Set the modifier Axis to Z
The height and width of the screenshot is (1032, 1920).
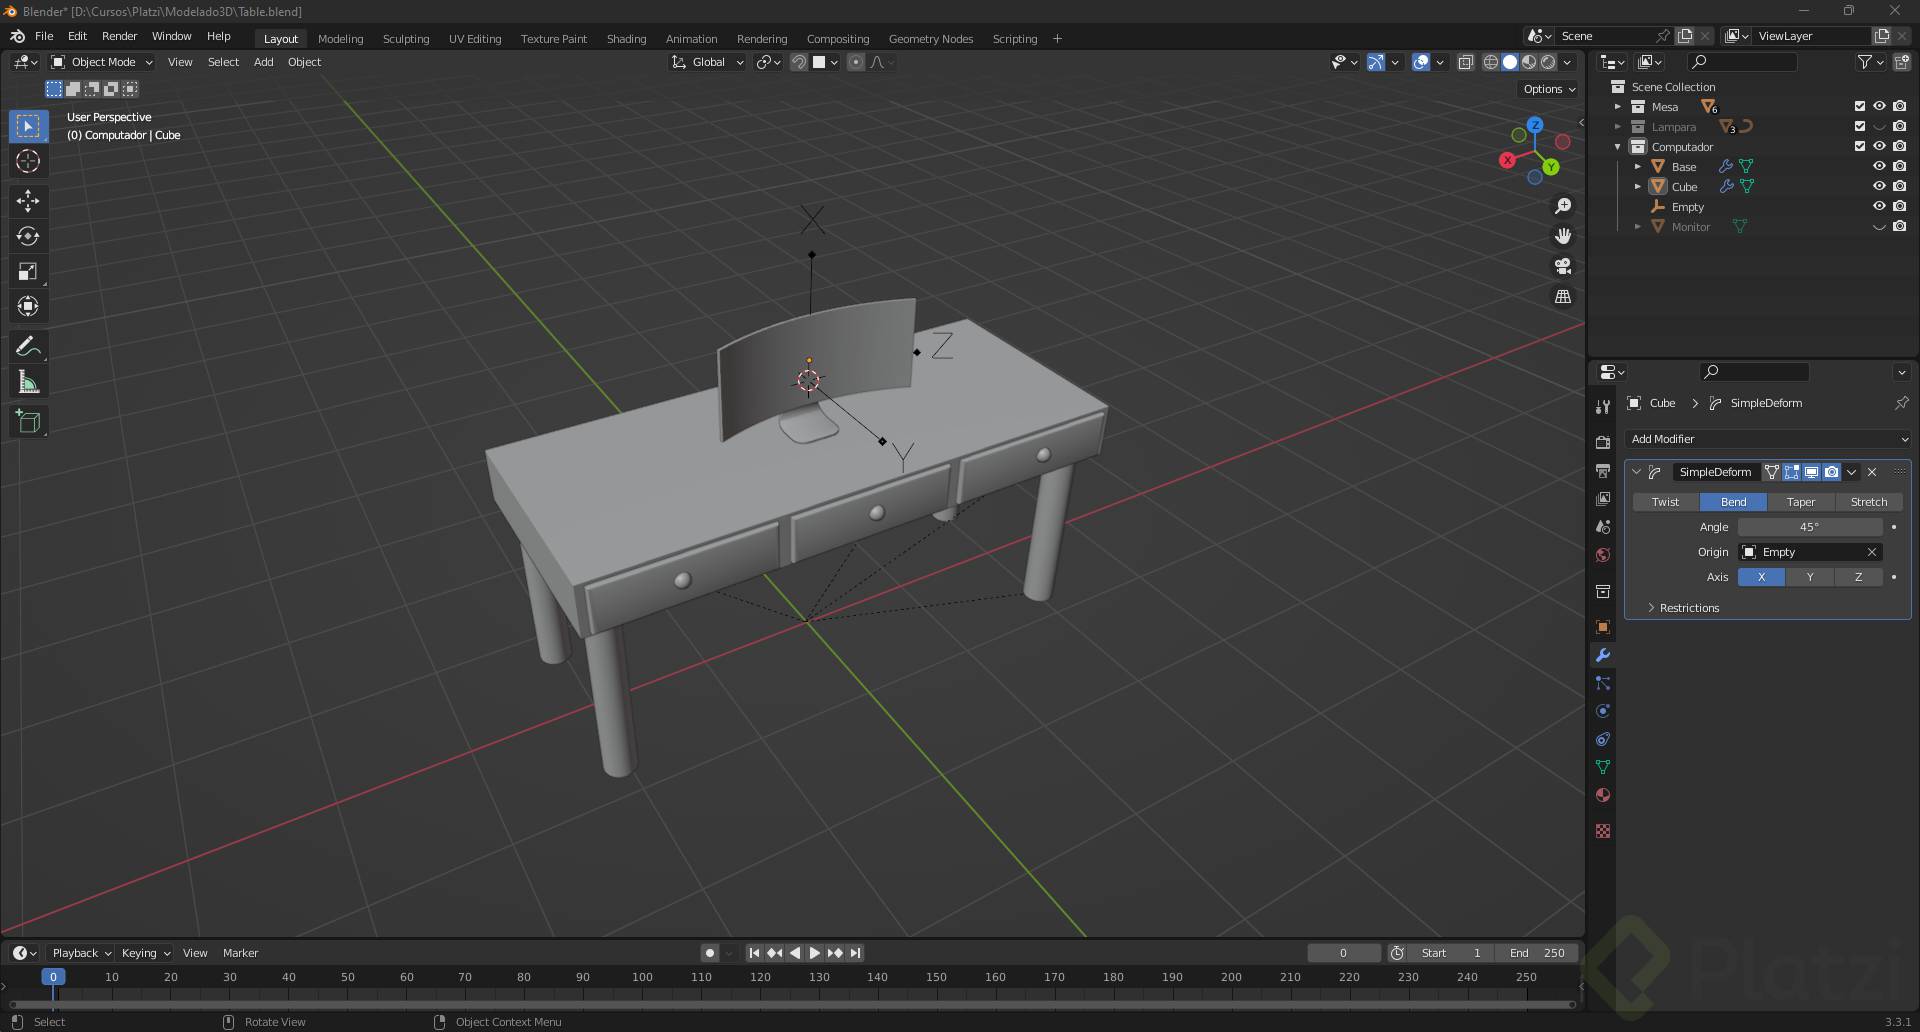(x=1857, y=577)
